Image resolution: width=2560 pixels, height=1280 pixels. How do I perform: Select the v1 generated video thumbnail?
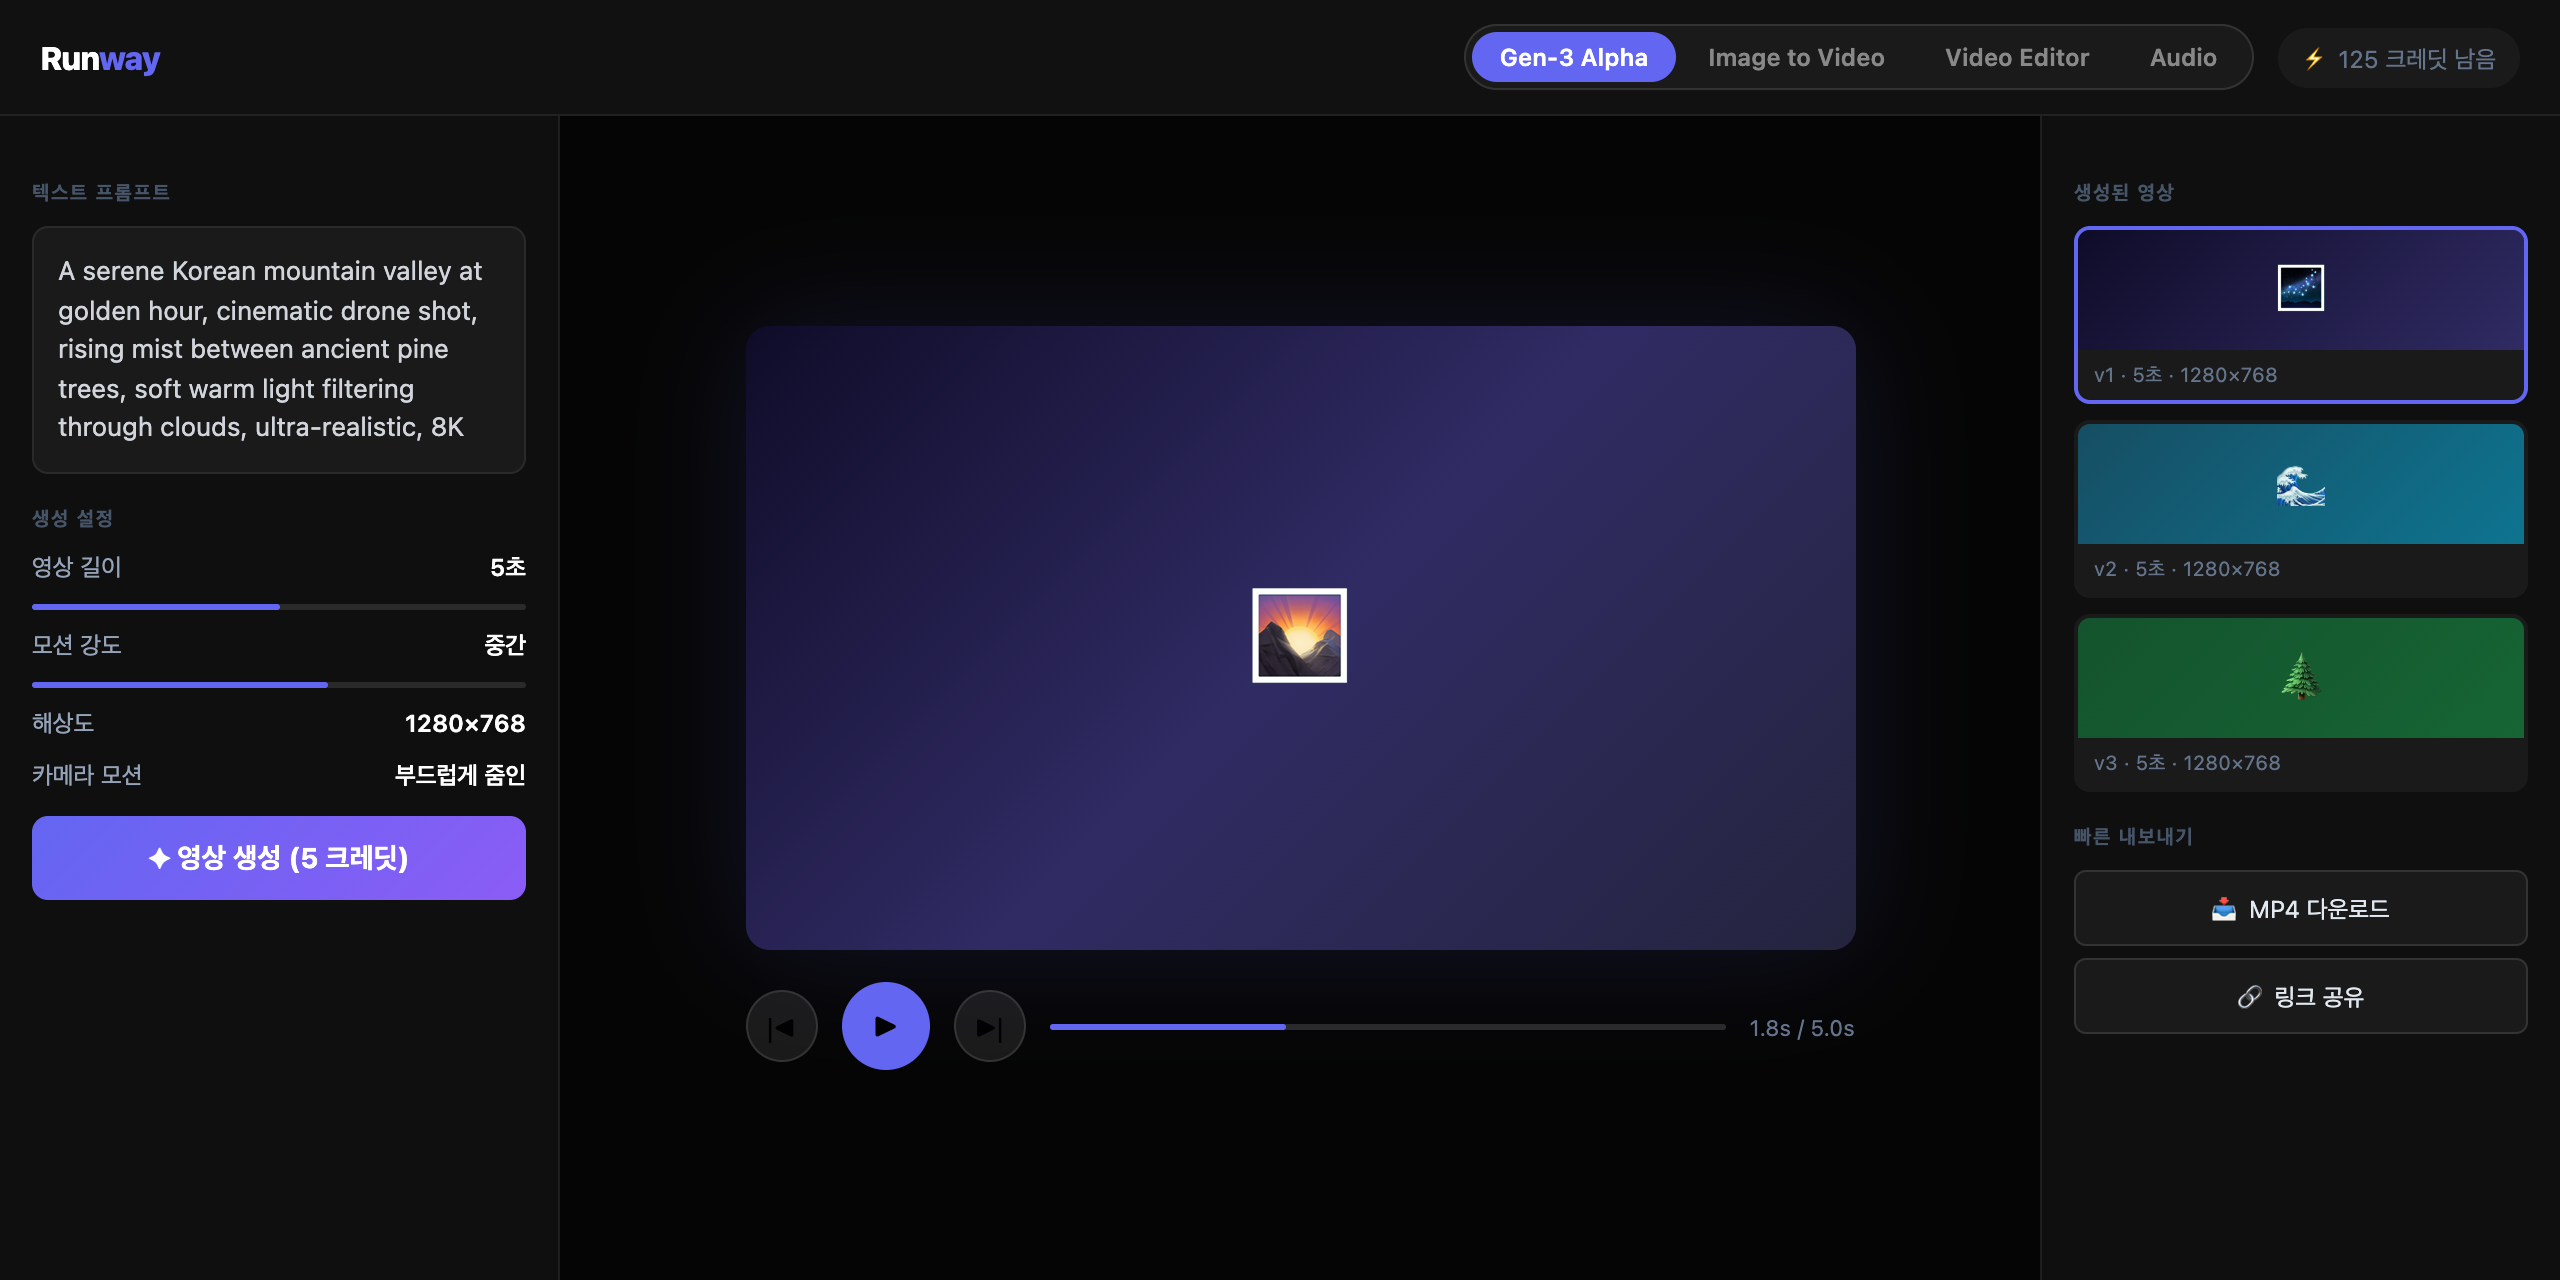[x=2300, y=314]
